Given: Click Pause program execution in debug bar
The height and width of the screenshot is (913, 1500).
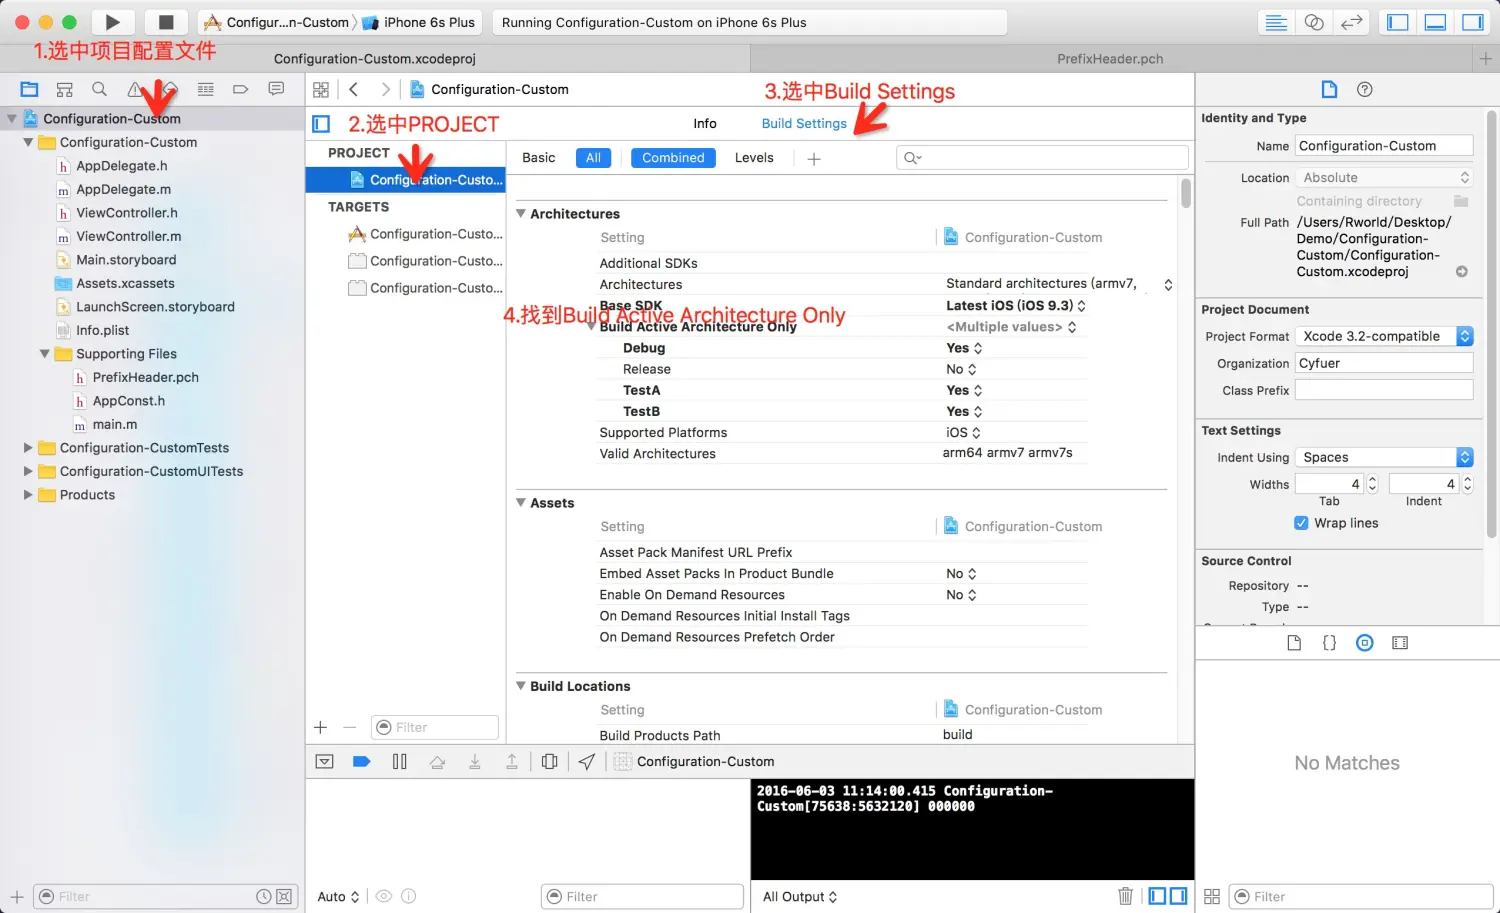Looking at the screenshot, I should (x=400, y=761).
